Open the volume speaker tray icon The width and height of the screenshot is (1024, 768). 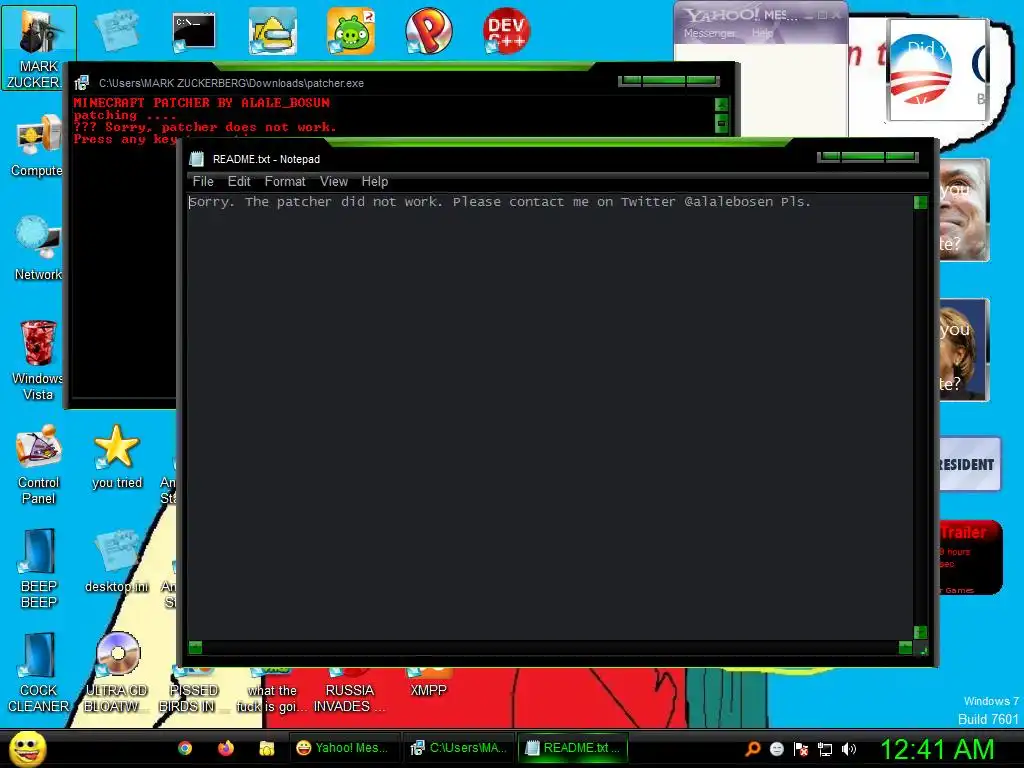(x=849, y=749)
